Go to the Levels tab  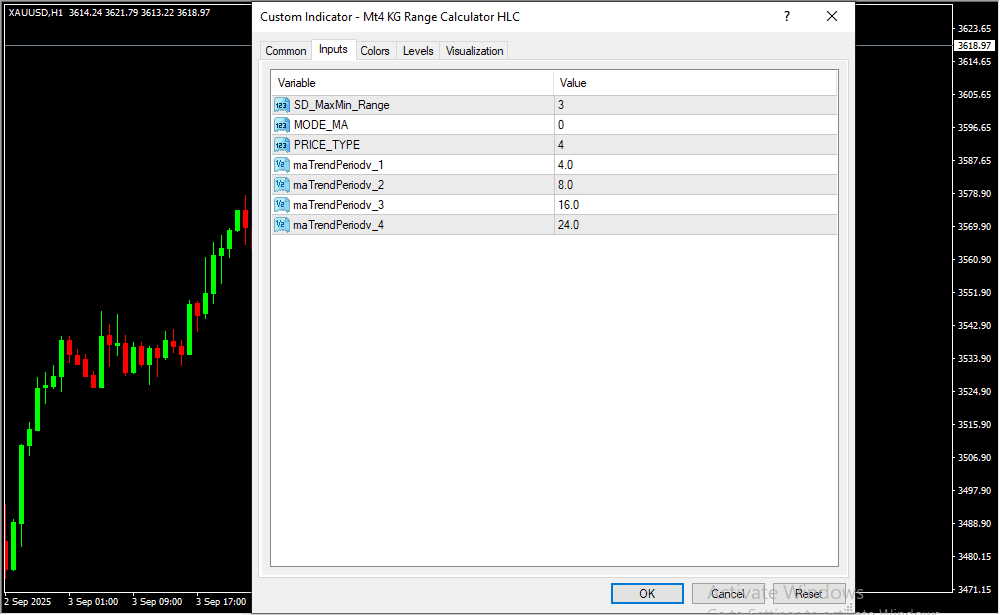click(418, 51)
